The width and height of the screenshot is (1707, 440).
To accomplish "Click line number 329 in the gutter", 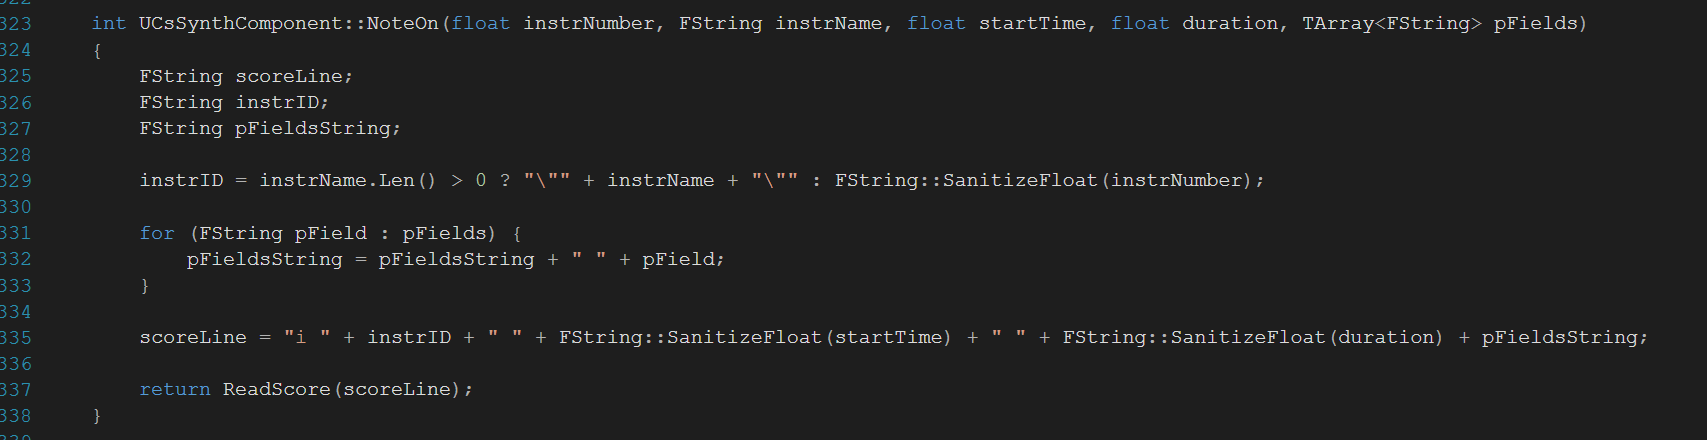I will 16,181.
